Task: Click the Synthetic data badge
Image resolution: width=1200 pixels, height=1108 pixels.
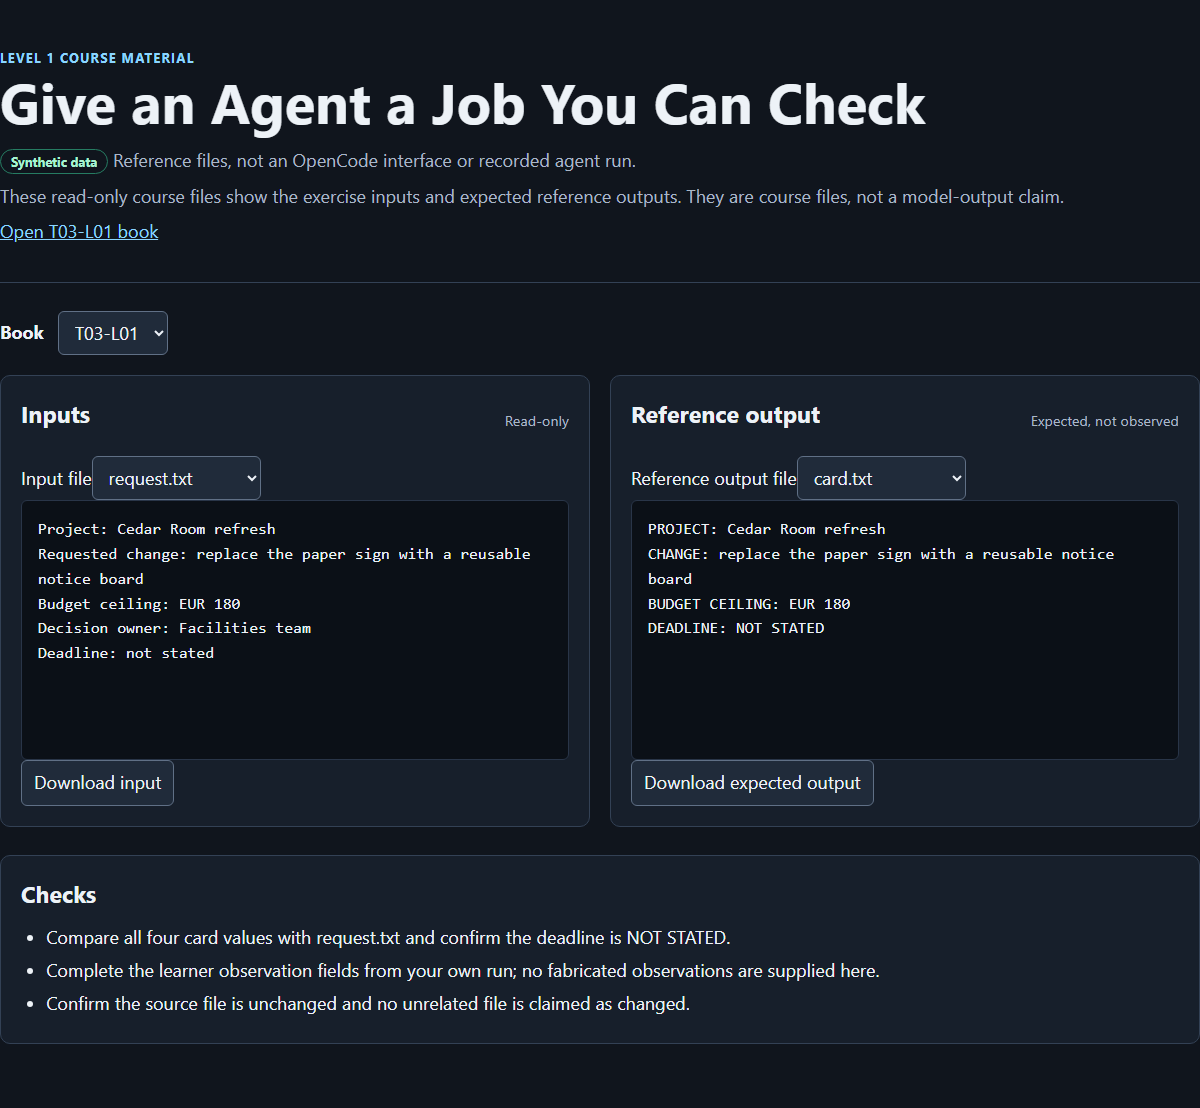Action: 54,162
